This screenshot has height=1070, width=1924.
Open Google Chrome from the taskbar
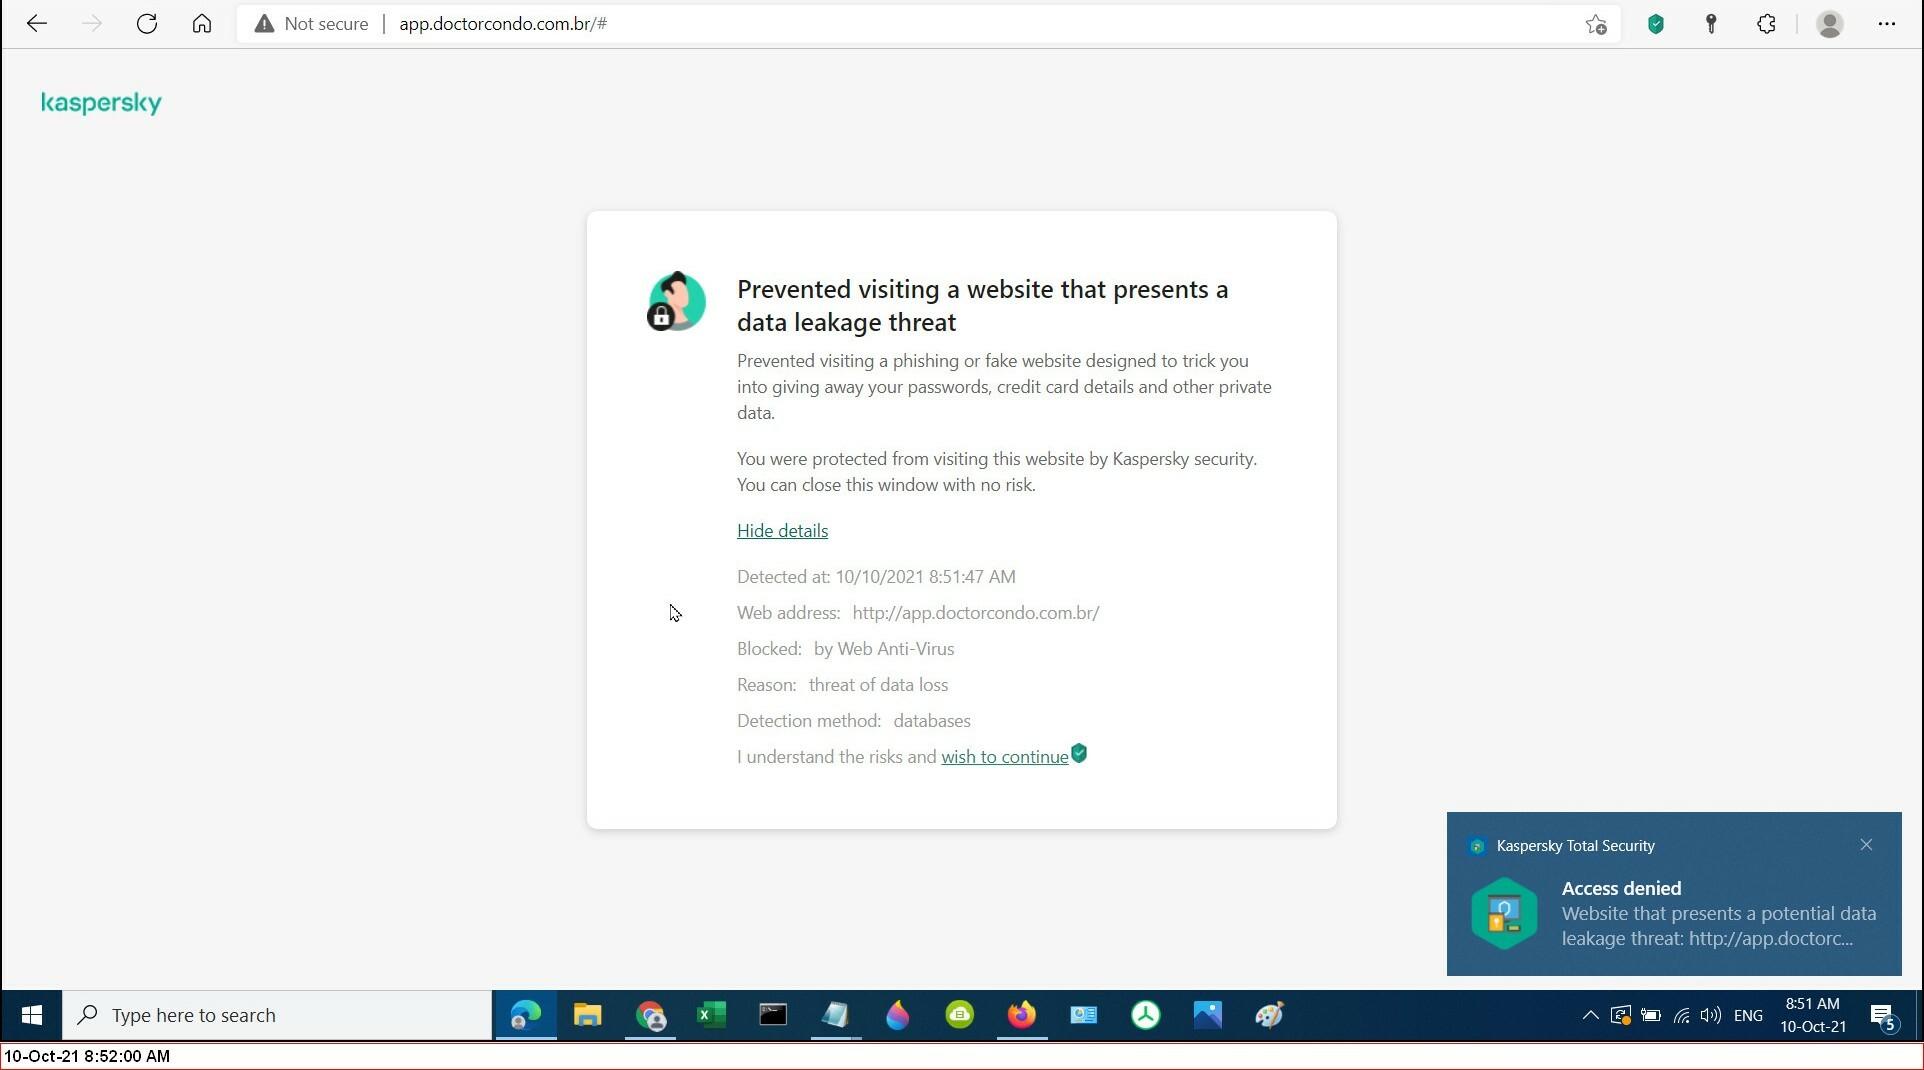point(651,1016)
